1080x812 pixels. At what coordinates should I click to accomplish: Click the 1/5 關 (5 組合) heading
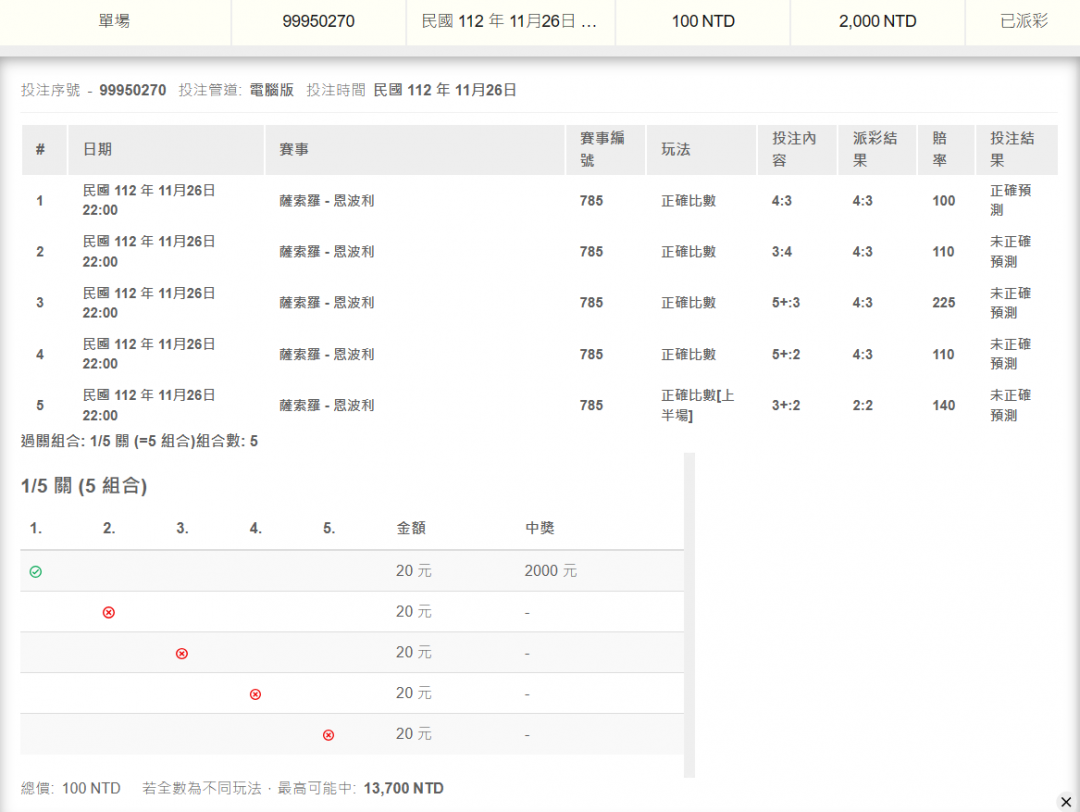[84, 486]
